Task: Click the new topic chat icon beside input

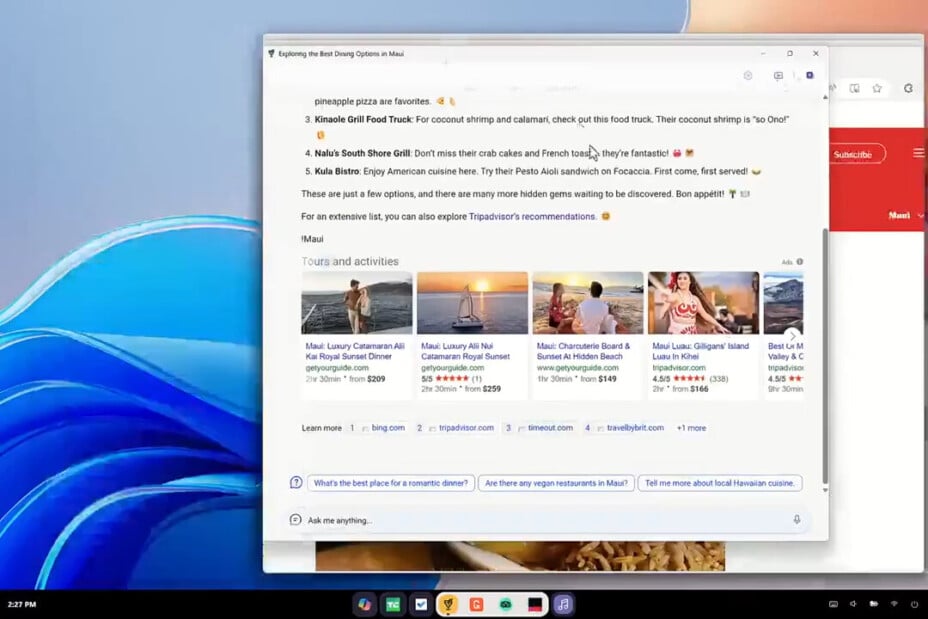Action: (295, 520)
